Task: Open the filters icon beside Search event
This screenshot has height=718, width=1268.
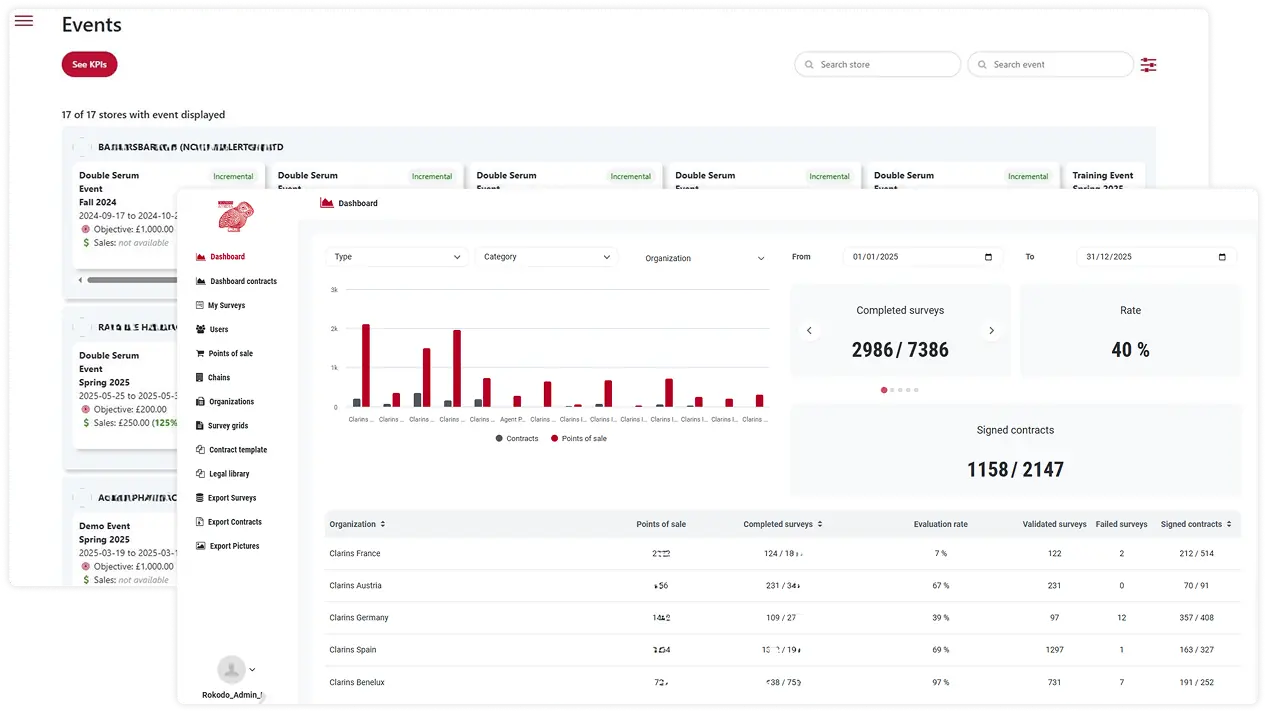Action: (x=1147, y=64)
